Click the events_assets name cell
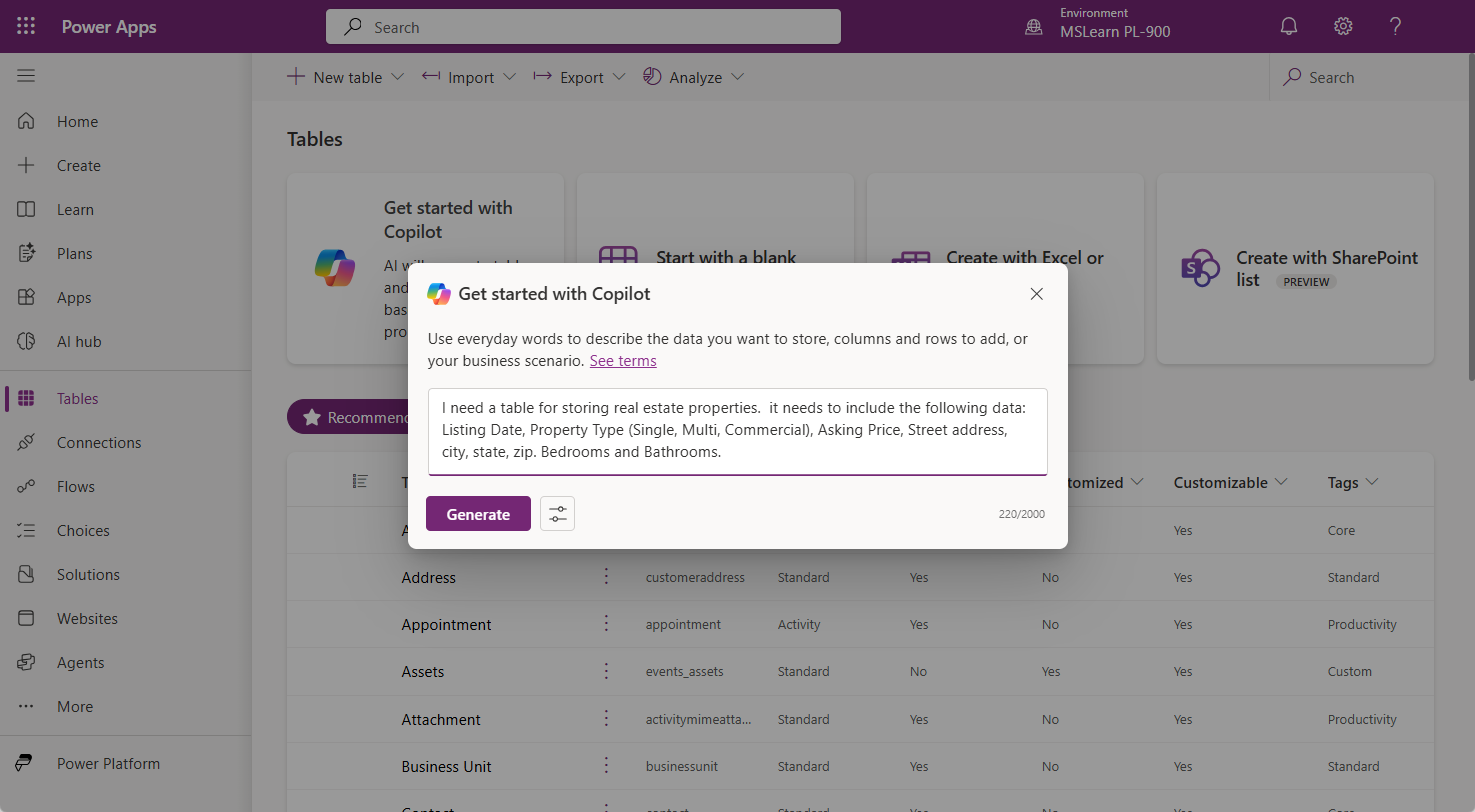1475x812 pixels. pos(684,671)
